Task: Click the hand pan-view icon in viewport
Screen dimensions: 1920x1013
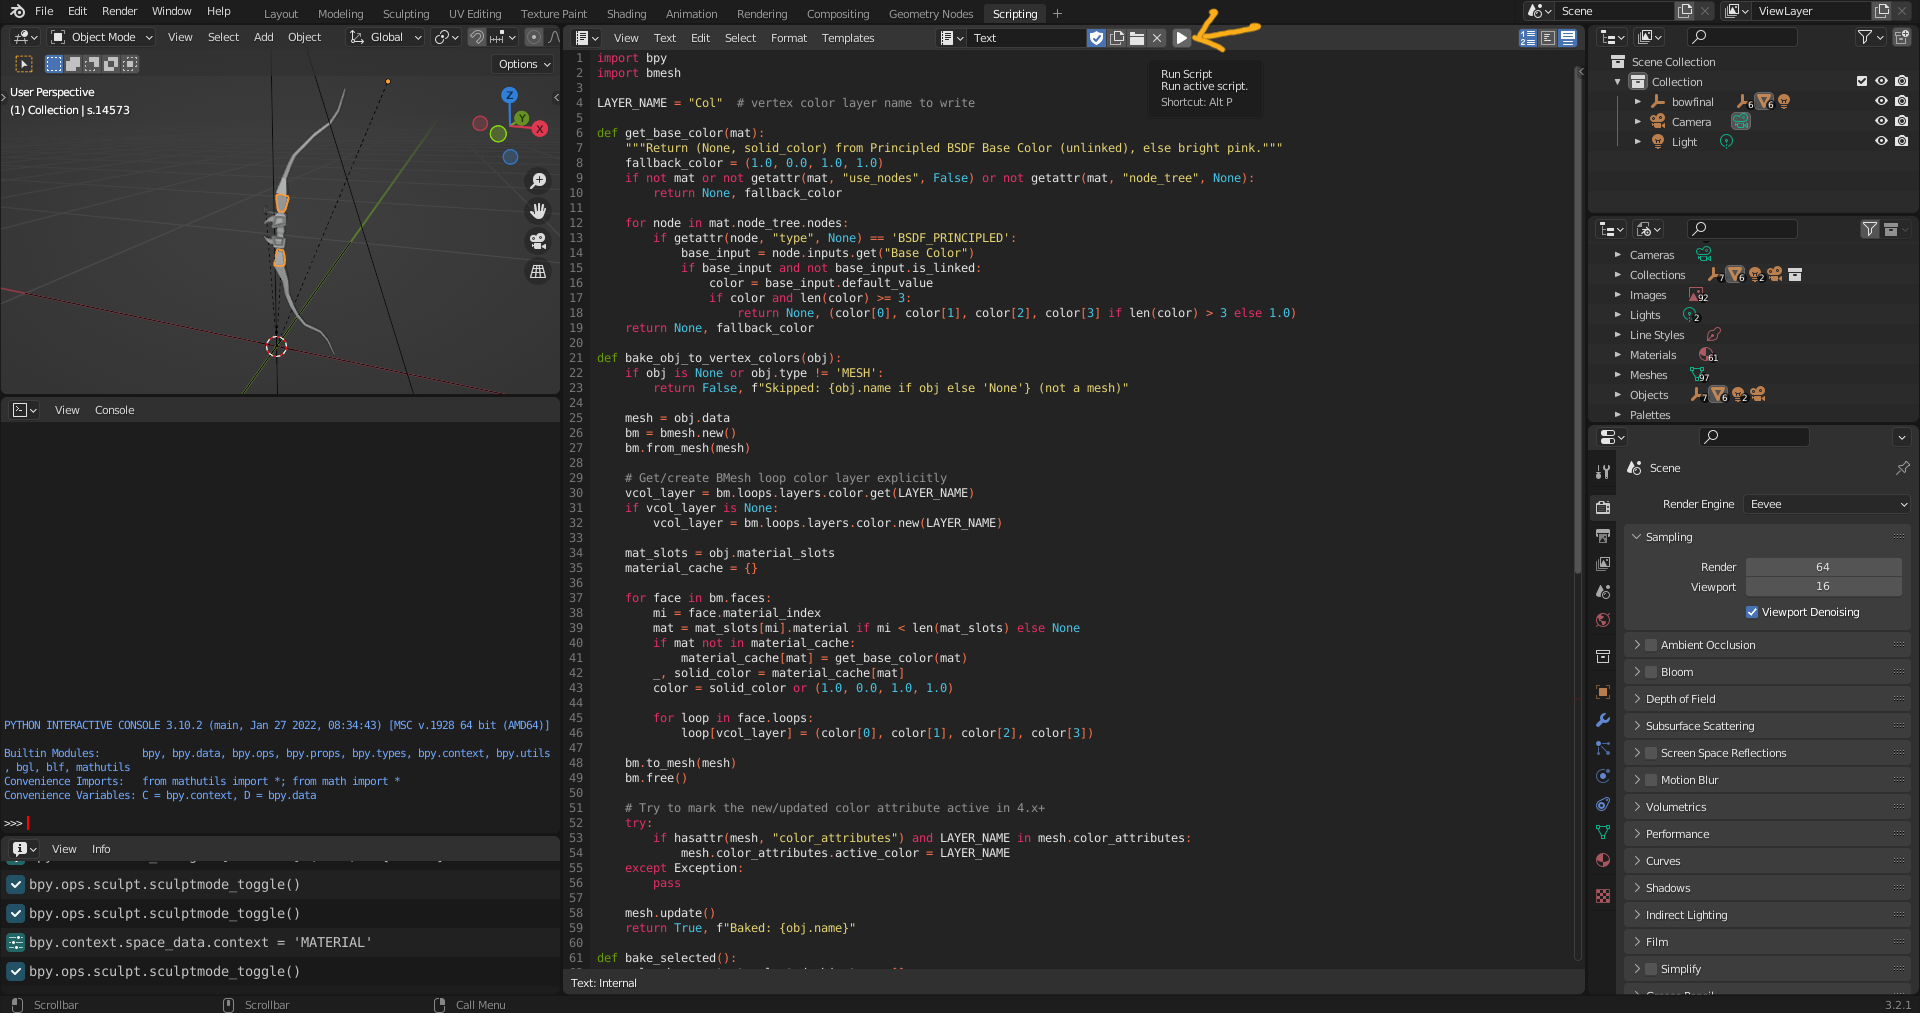Action: [x=538, y=211]
